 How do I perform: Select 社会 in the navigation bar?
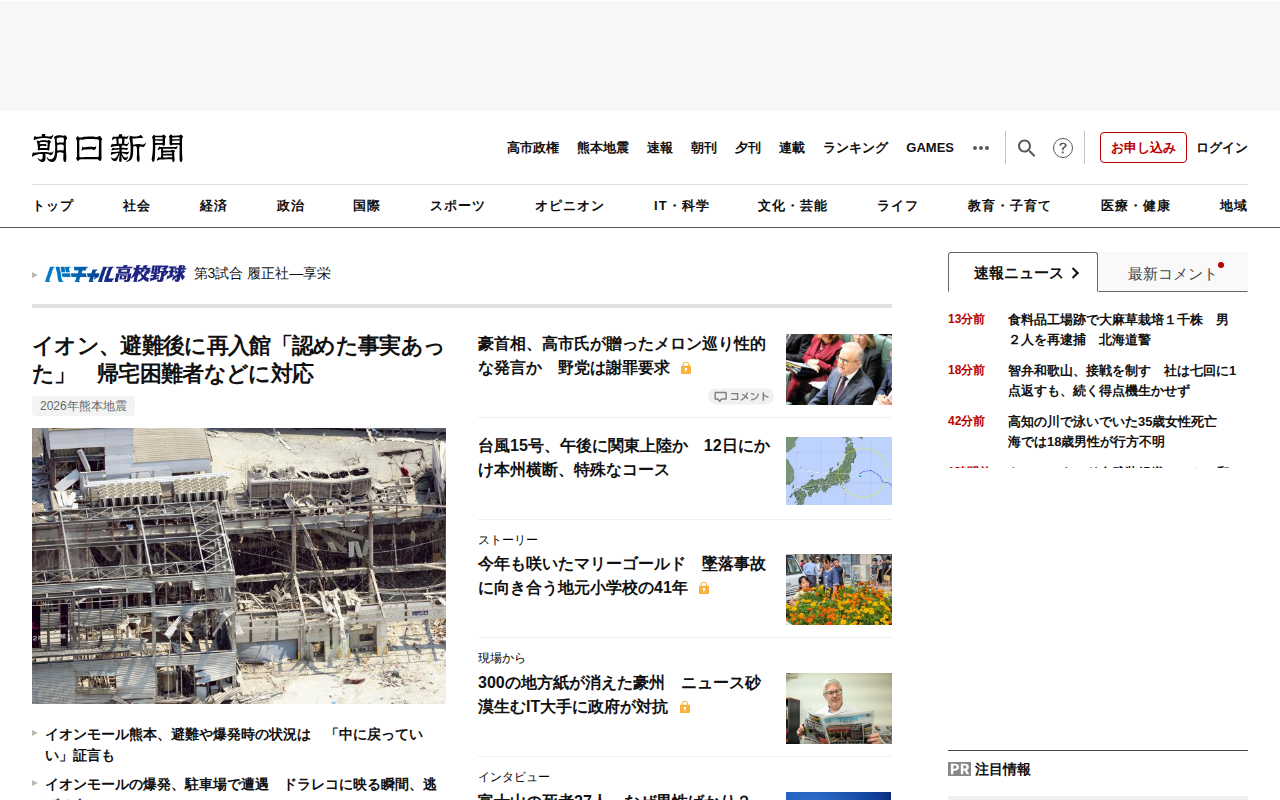(137, 206)
